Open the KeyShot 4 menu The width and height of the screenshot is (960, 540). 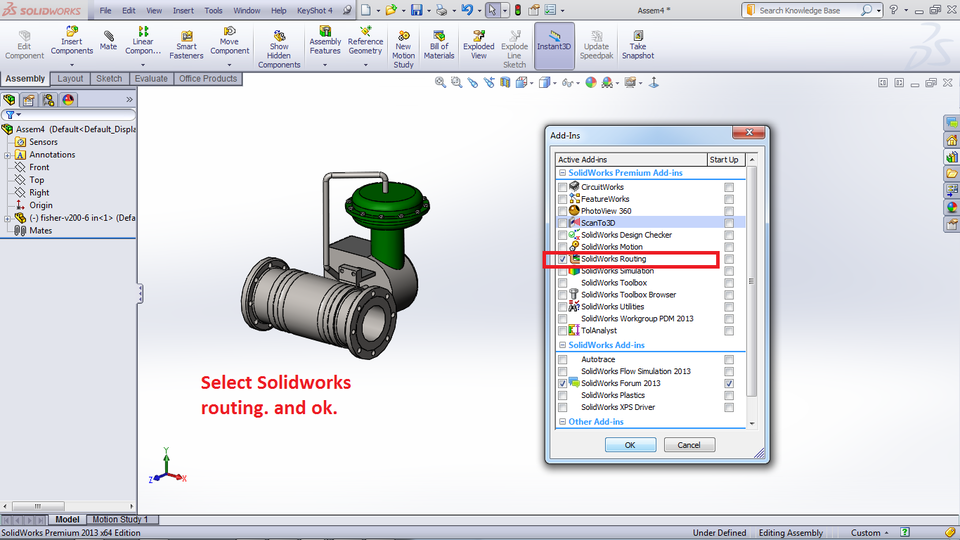315,10
